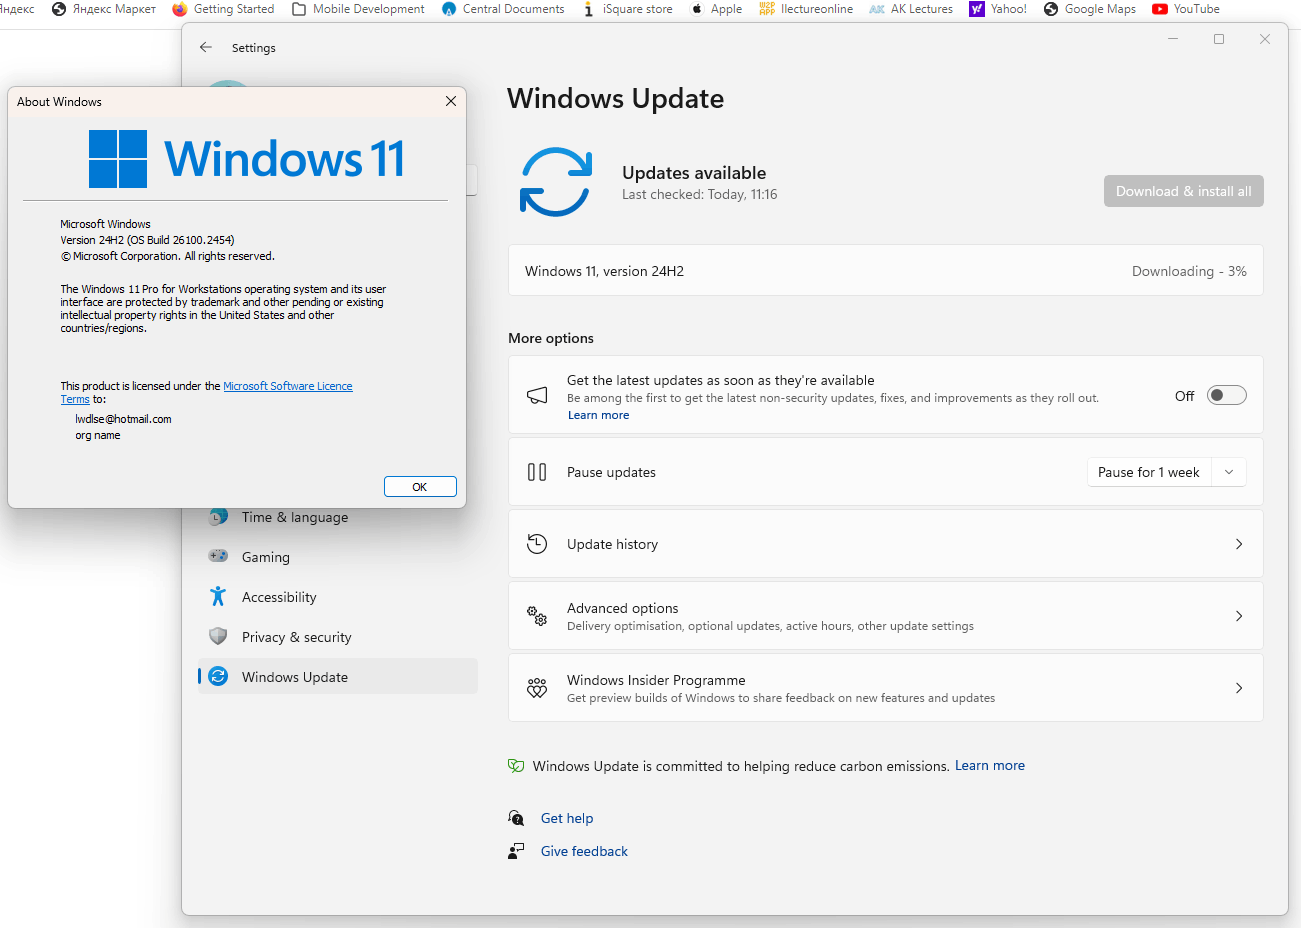Click the Accessibility figure icon in sidebar

coord(218,597)
